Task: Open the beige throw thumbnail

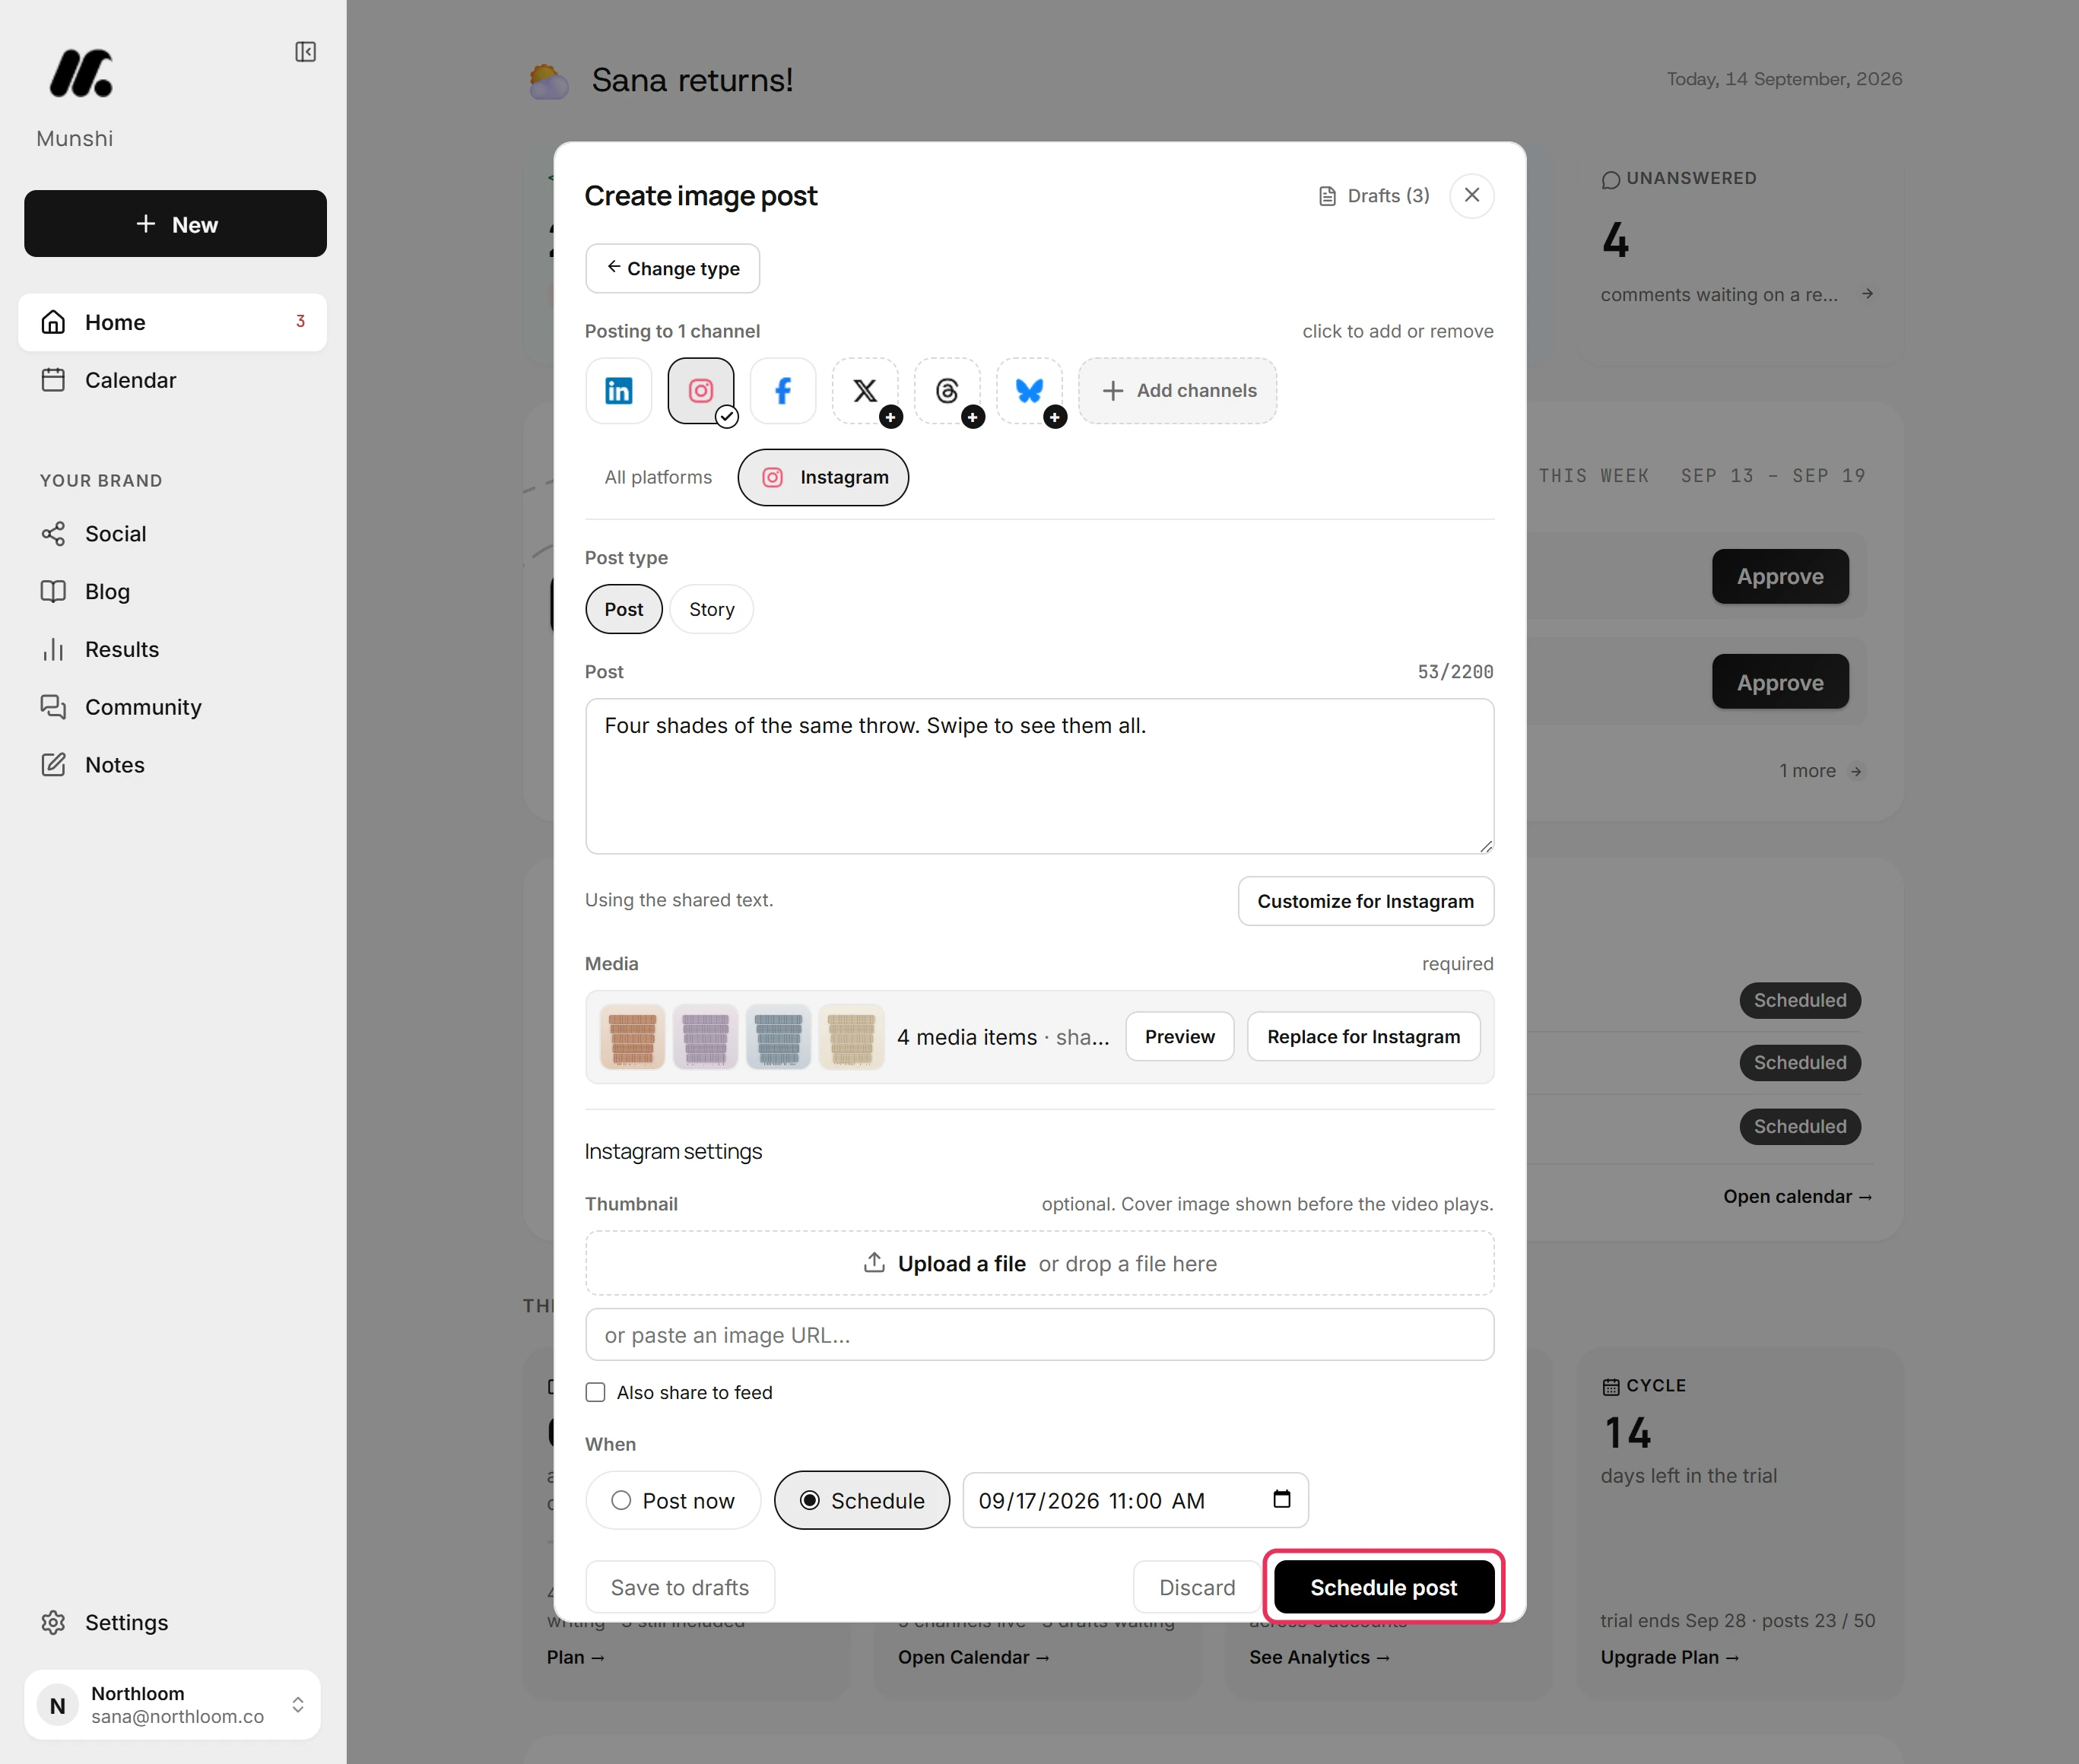Action: point(852,1037)
